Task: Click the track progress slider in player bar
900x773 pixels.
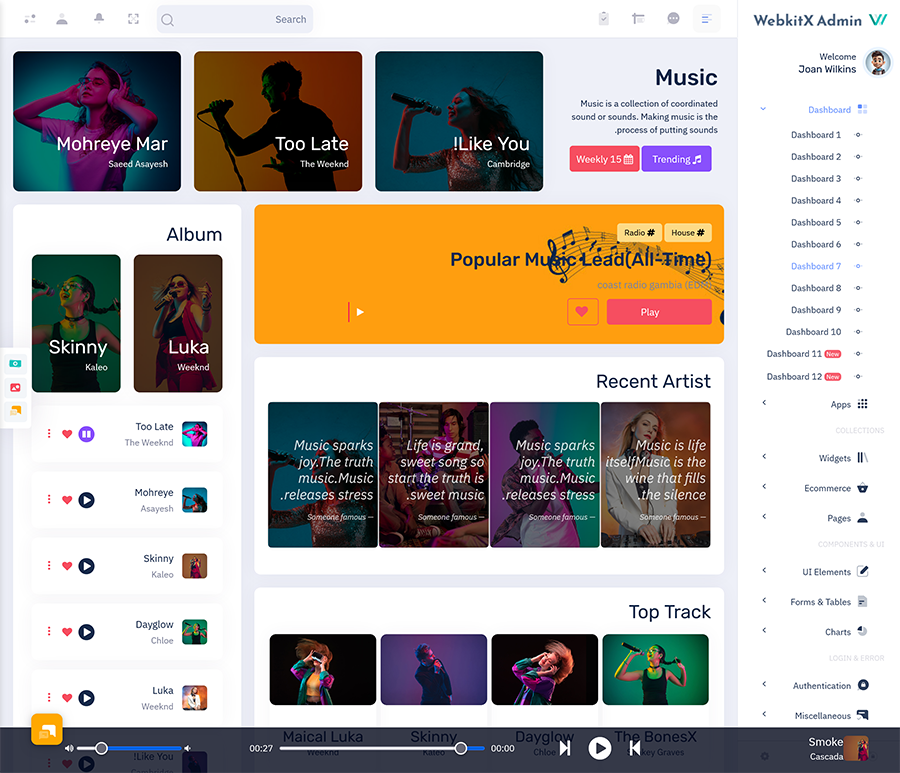Action: pyautogui.click(x=382, y=748)
